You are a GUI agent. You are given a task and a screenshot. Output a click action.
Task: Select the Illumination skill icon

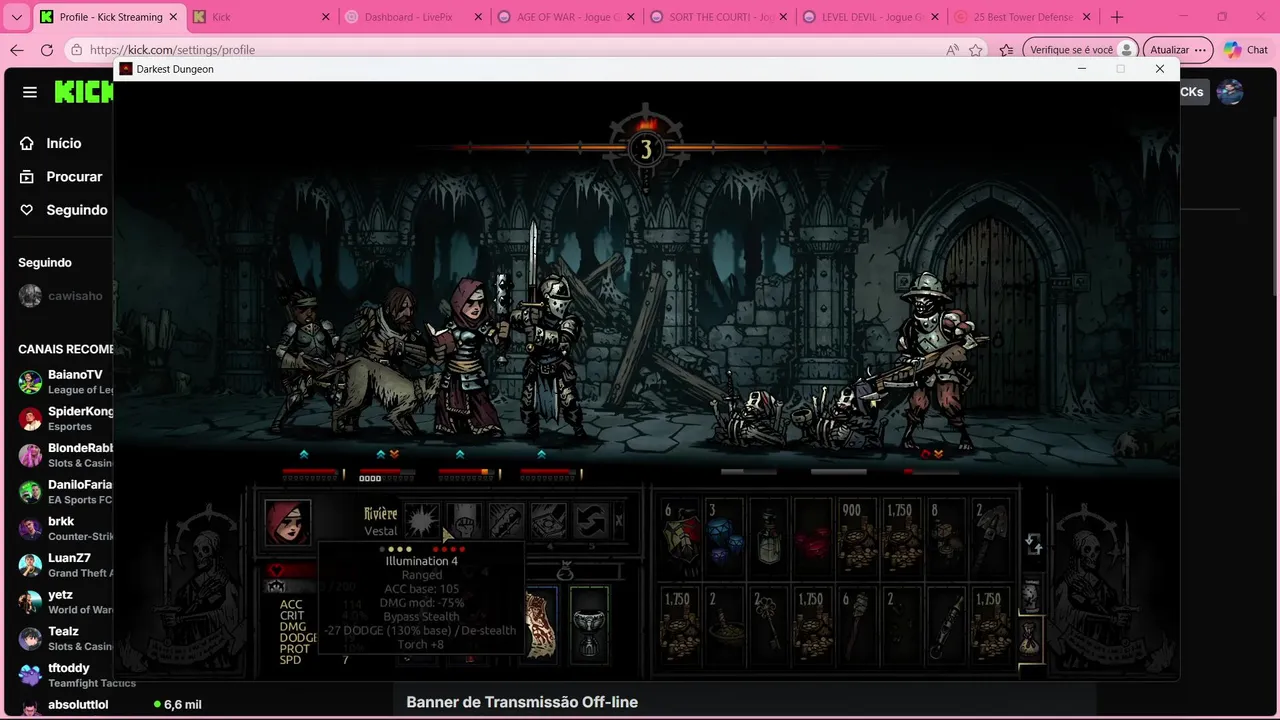point(422,520)
